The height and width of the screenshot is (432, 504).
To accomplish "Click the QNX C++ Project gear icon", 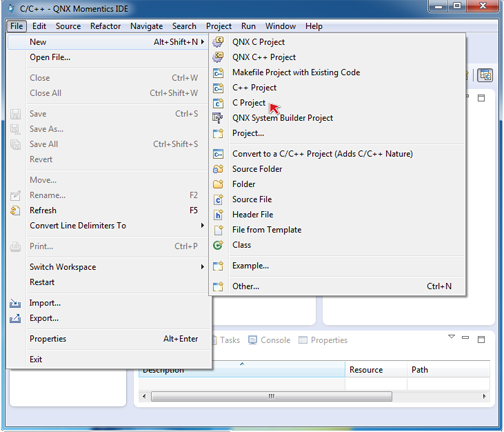I will [x=218, y=57].
